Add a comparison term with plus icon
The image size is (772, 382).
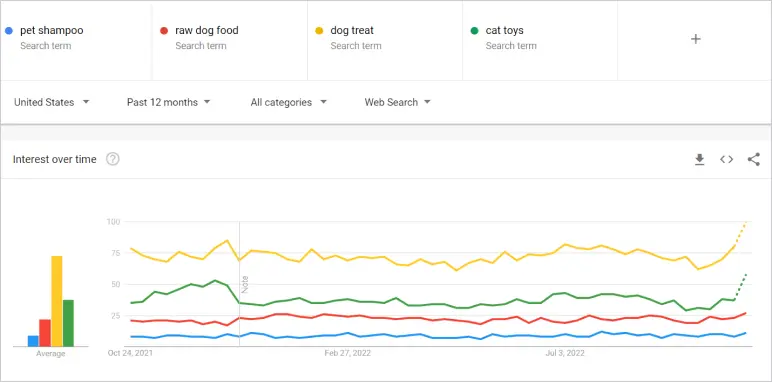pyautogui.click(x=695, y=39)
